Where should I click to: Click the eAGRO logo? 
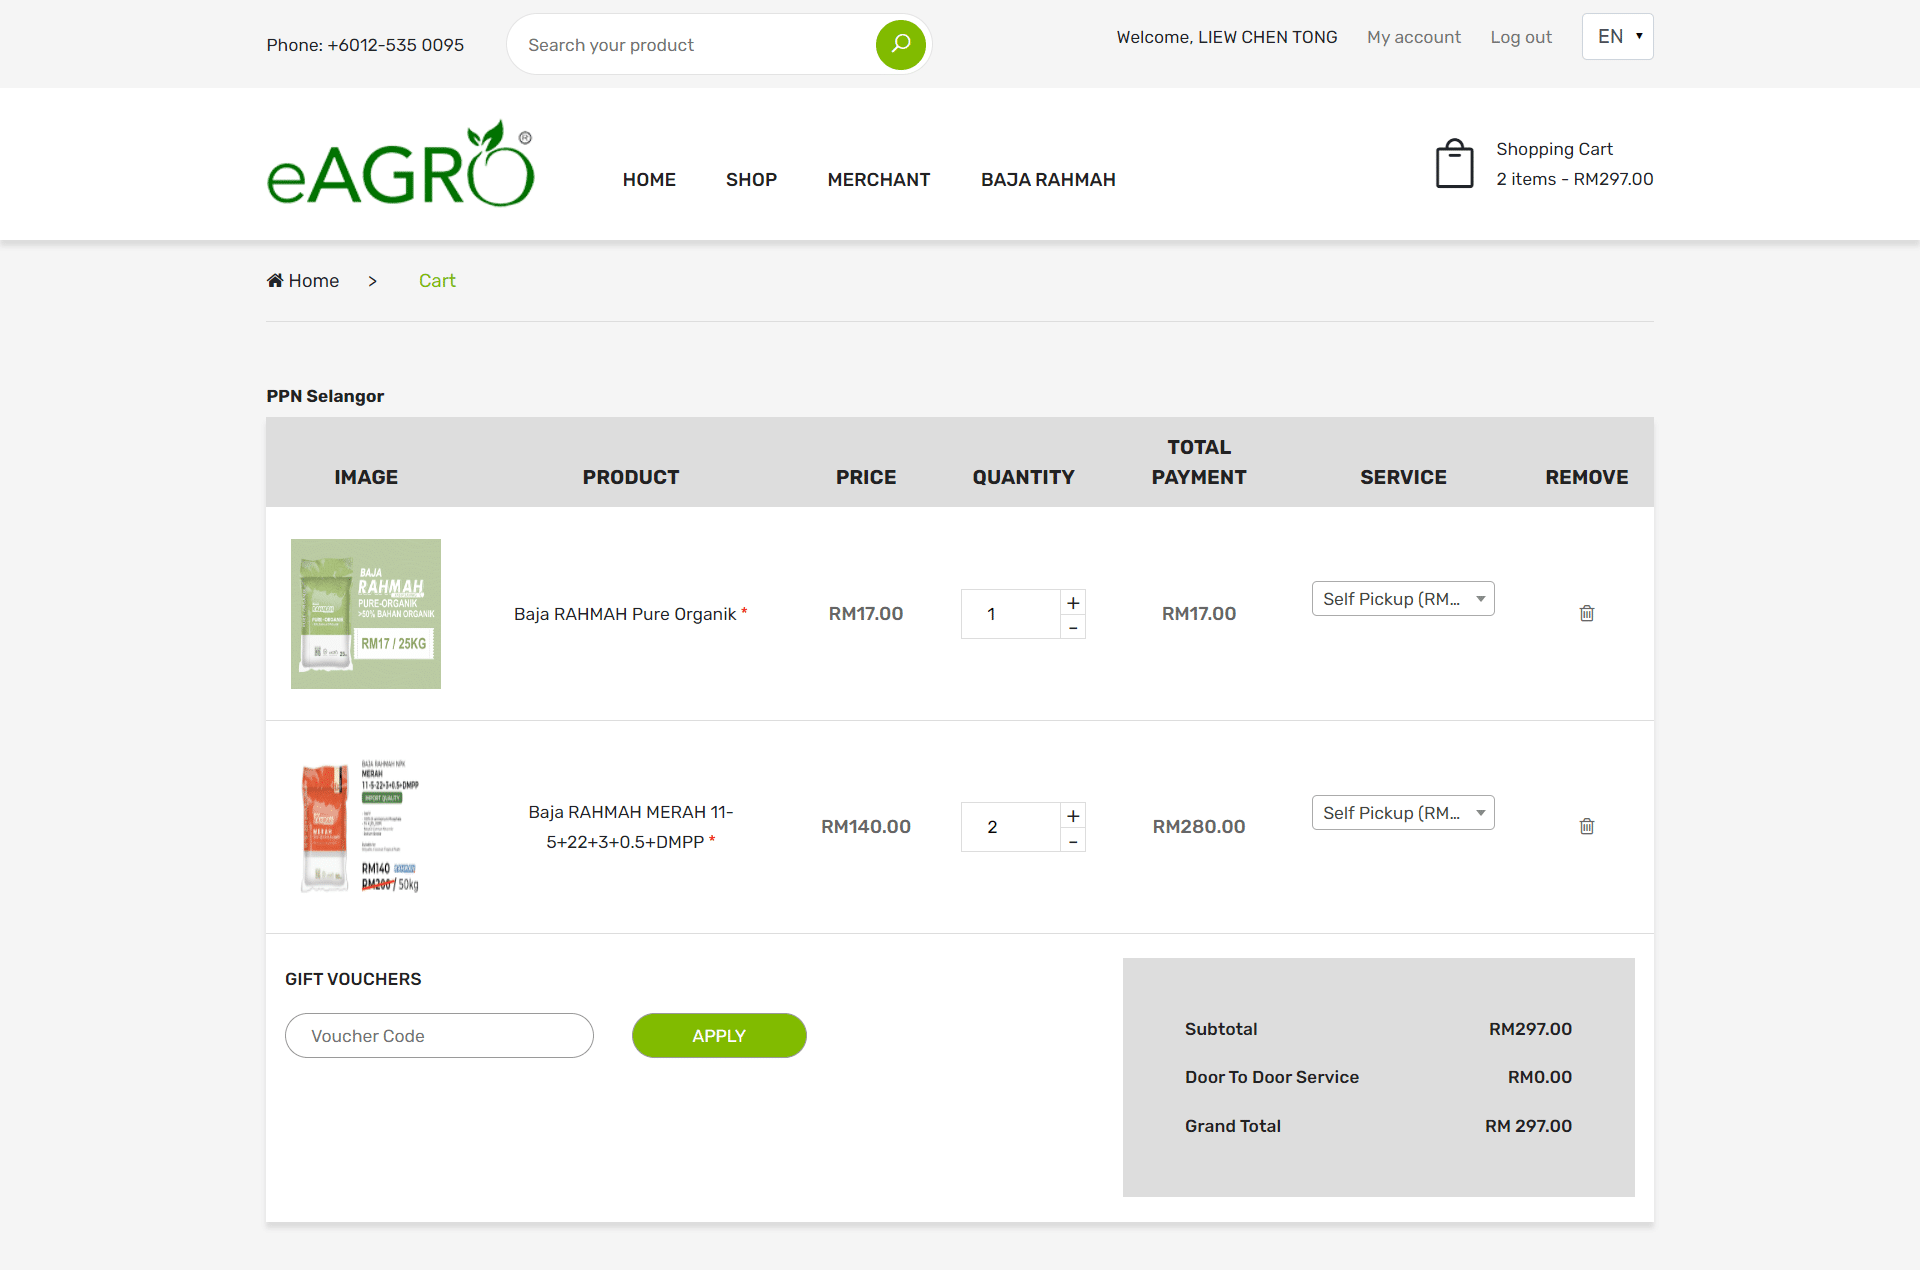pyautogui.click(x=401, y=164)
